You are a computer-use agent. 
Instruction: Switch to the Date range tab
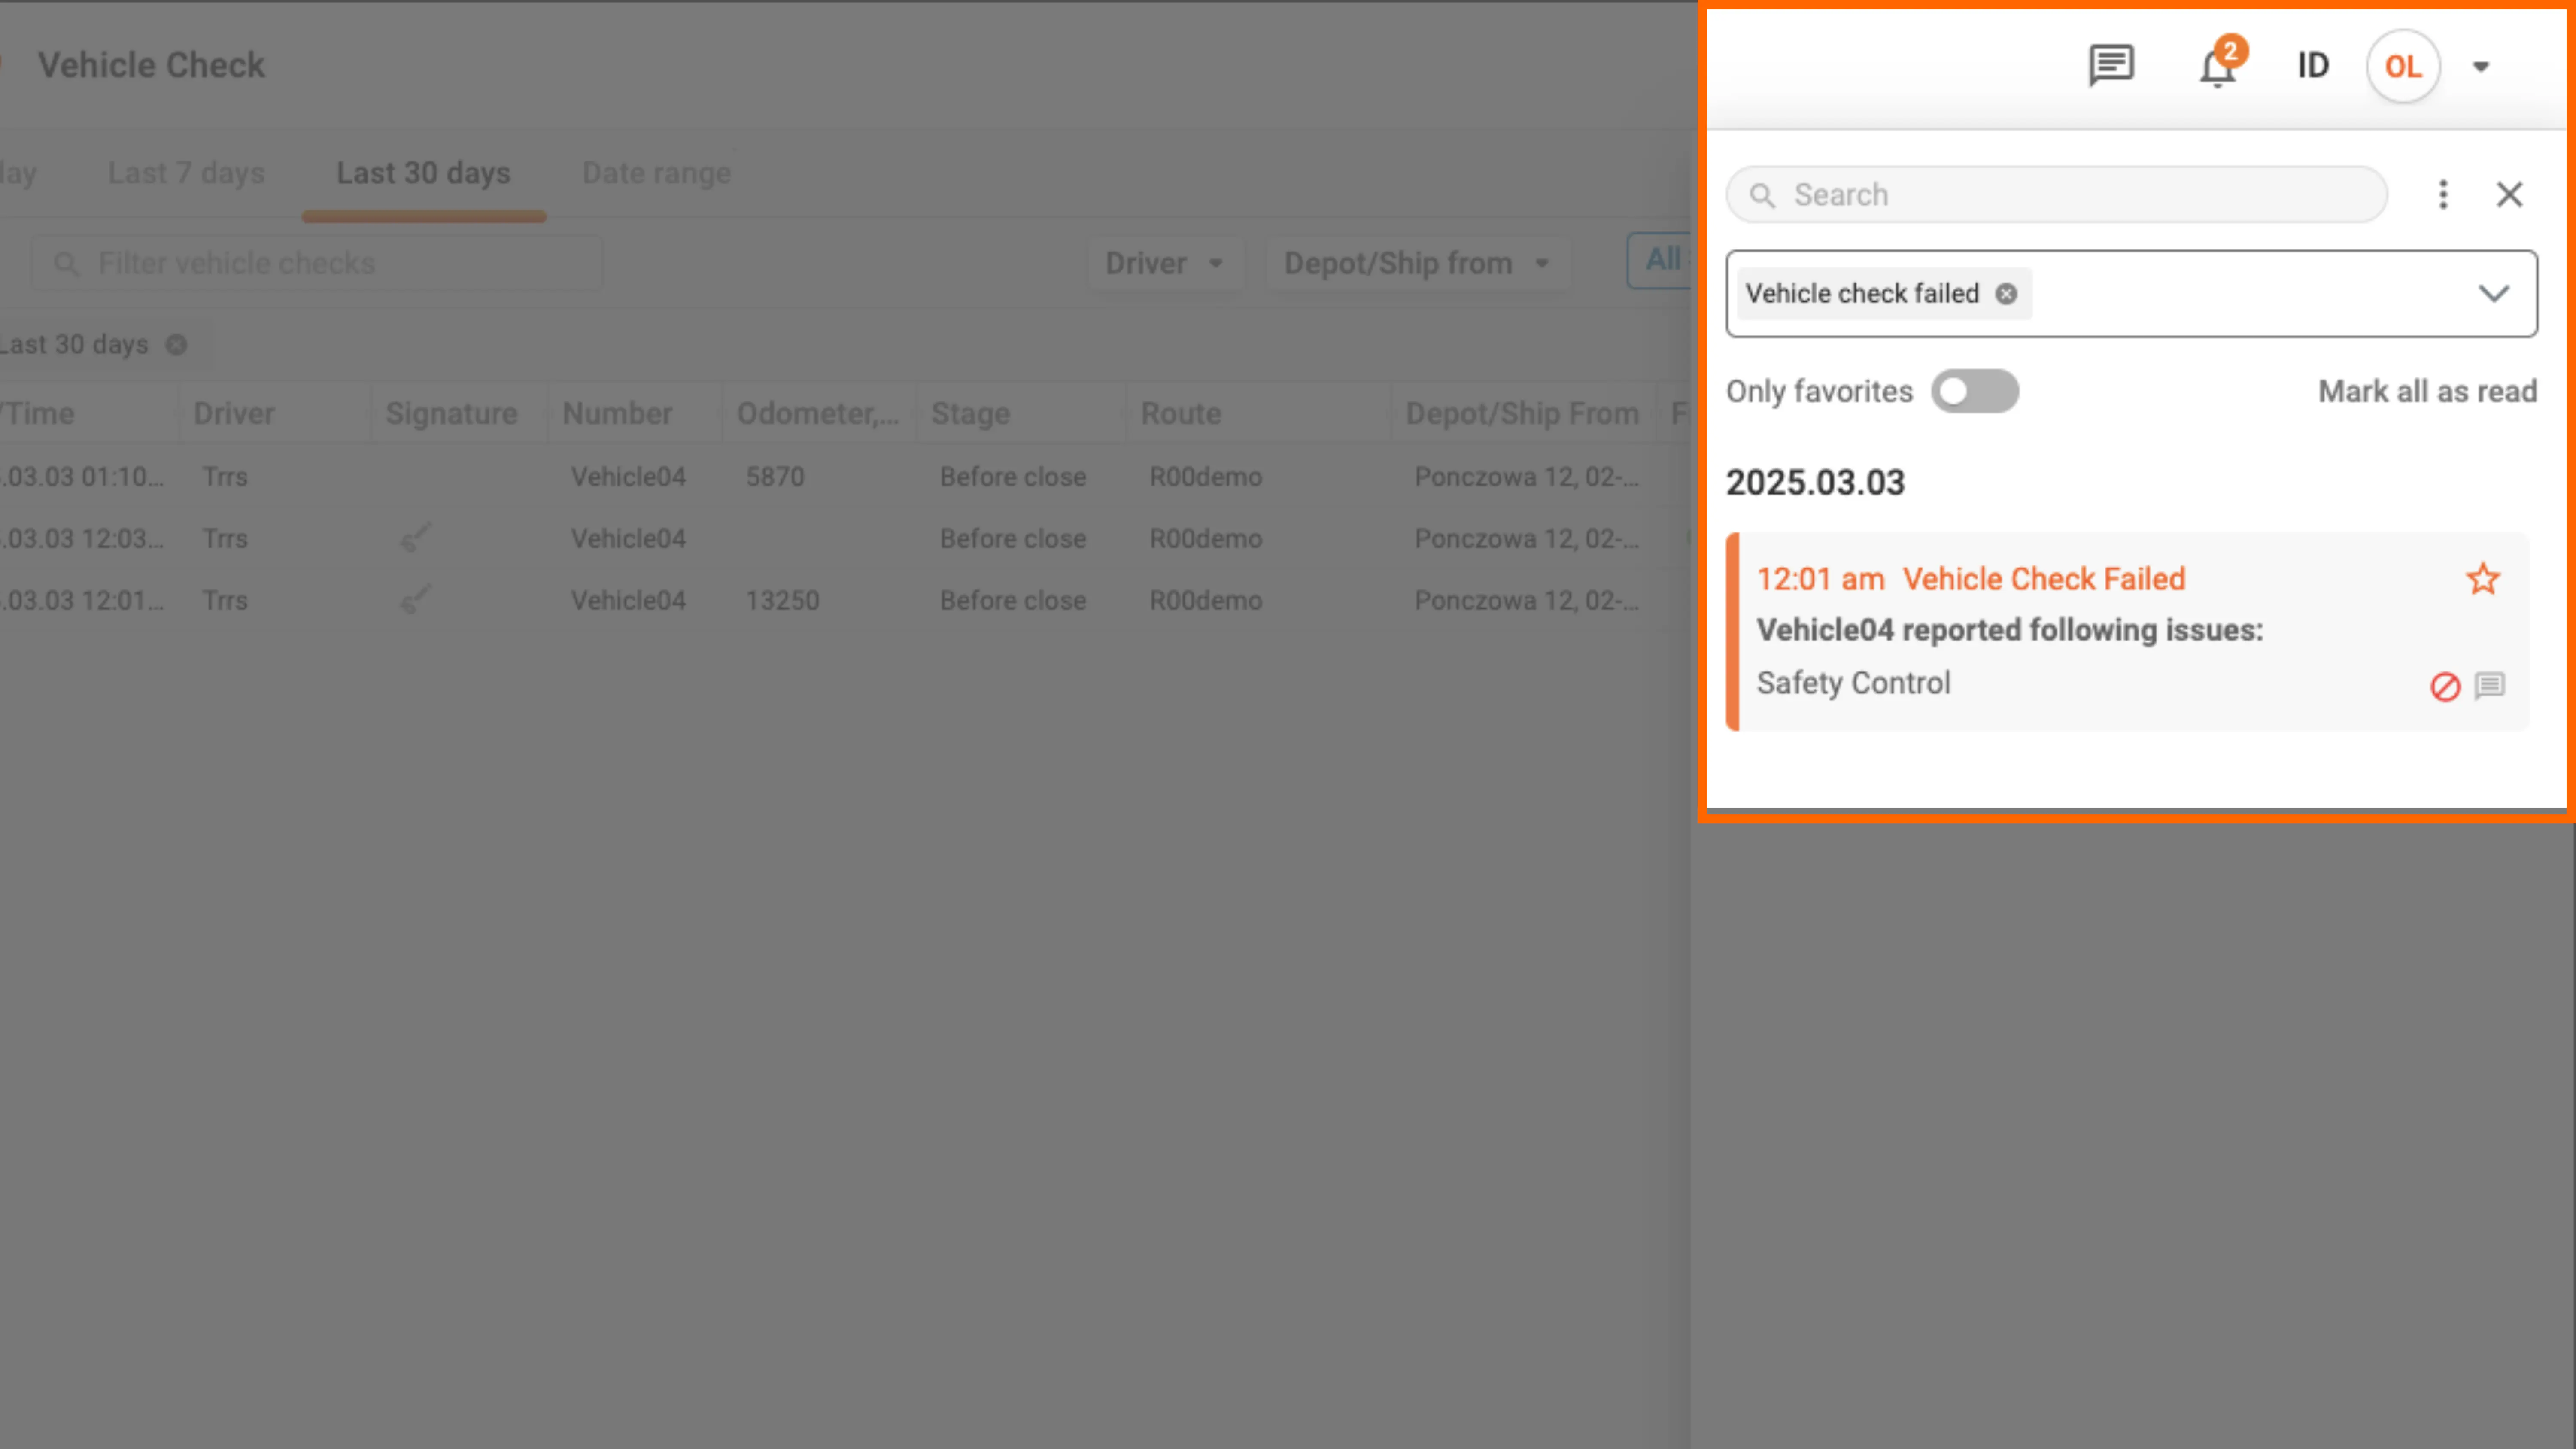tap(656, 173)
